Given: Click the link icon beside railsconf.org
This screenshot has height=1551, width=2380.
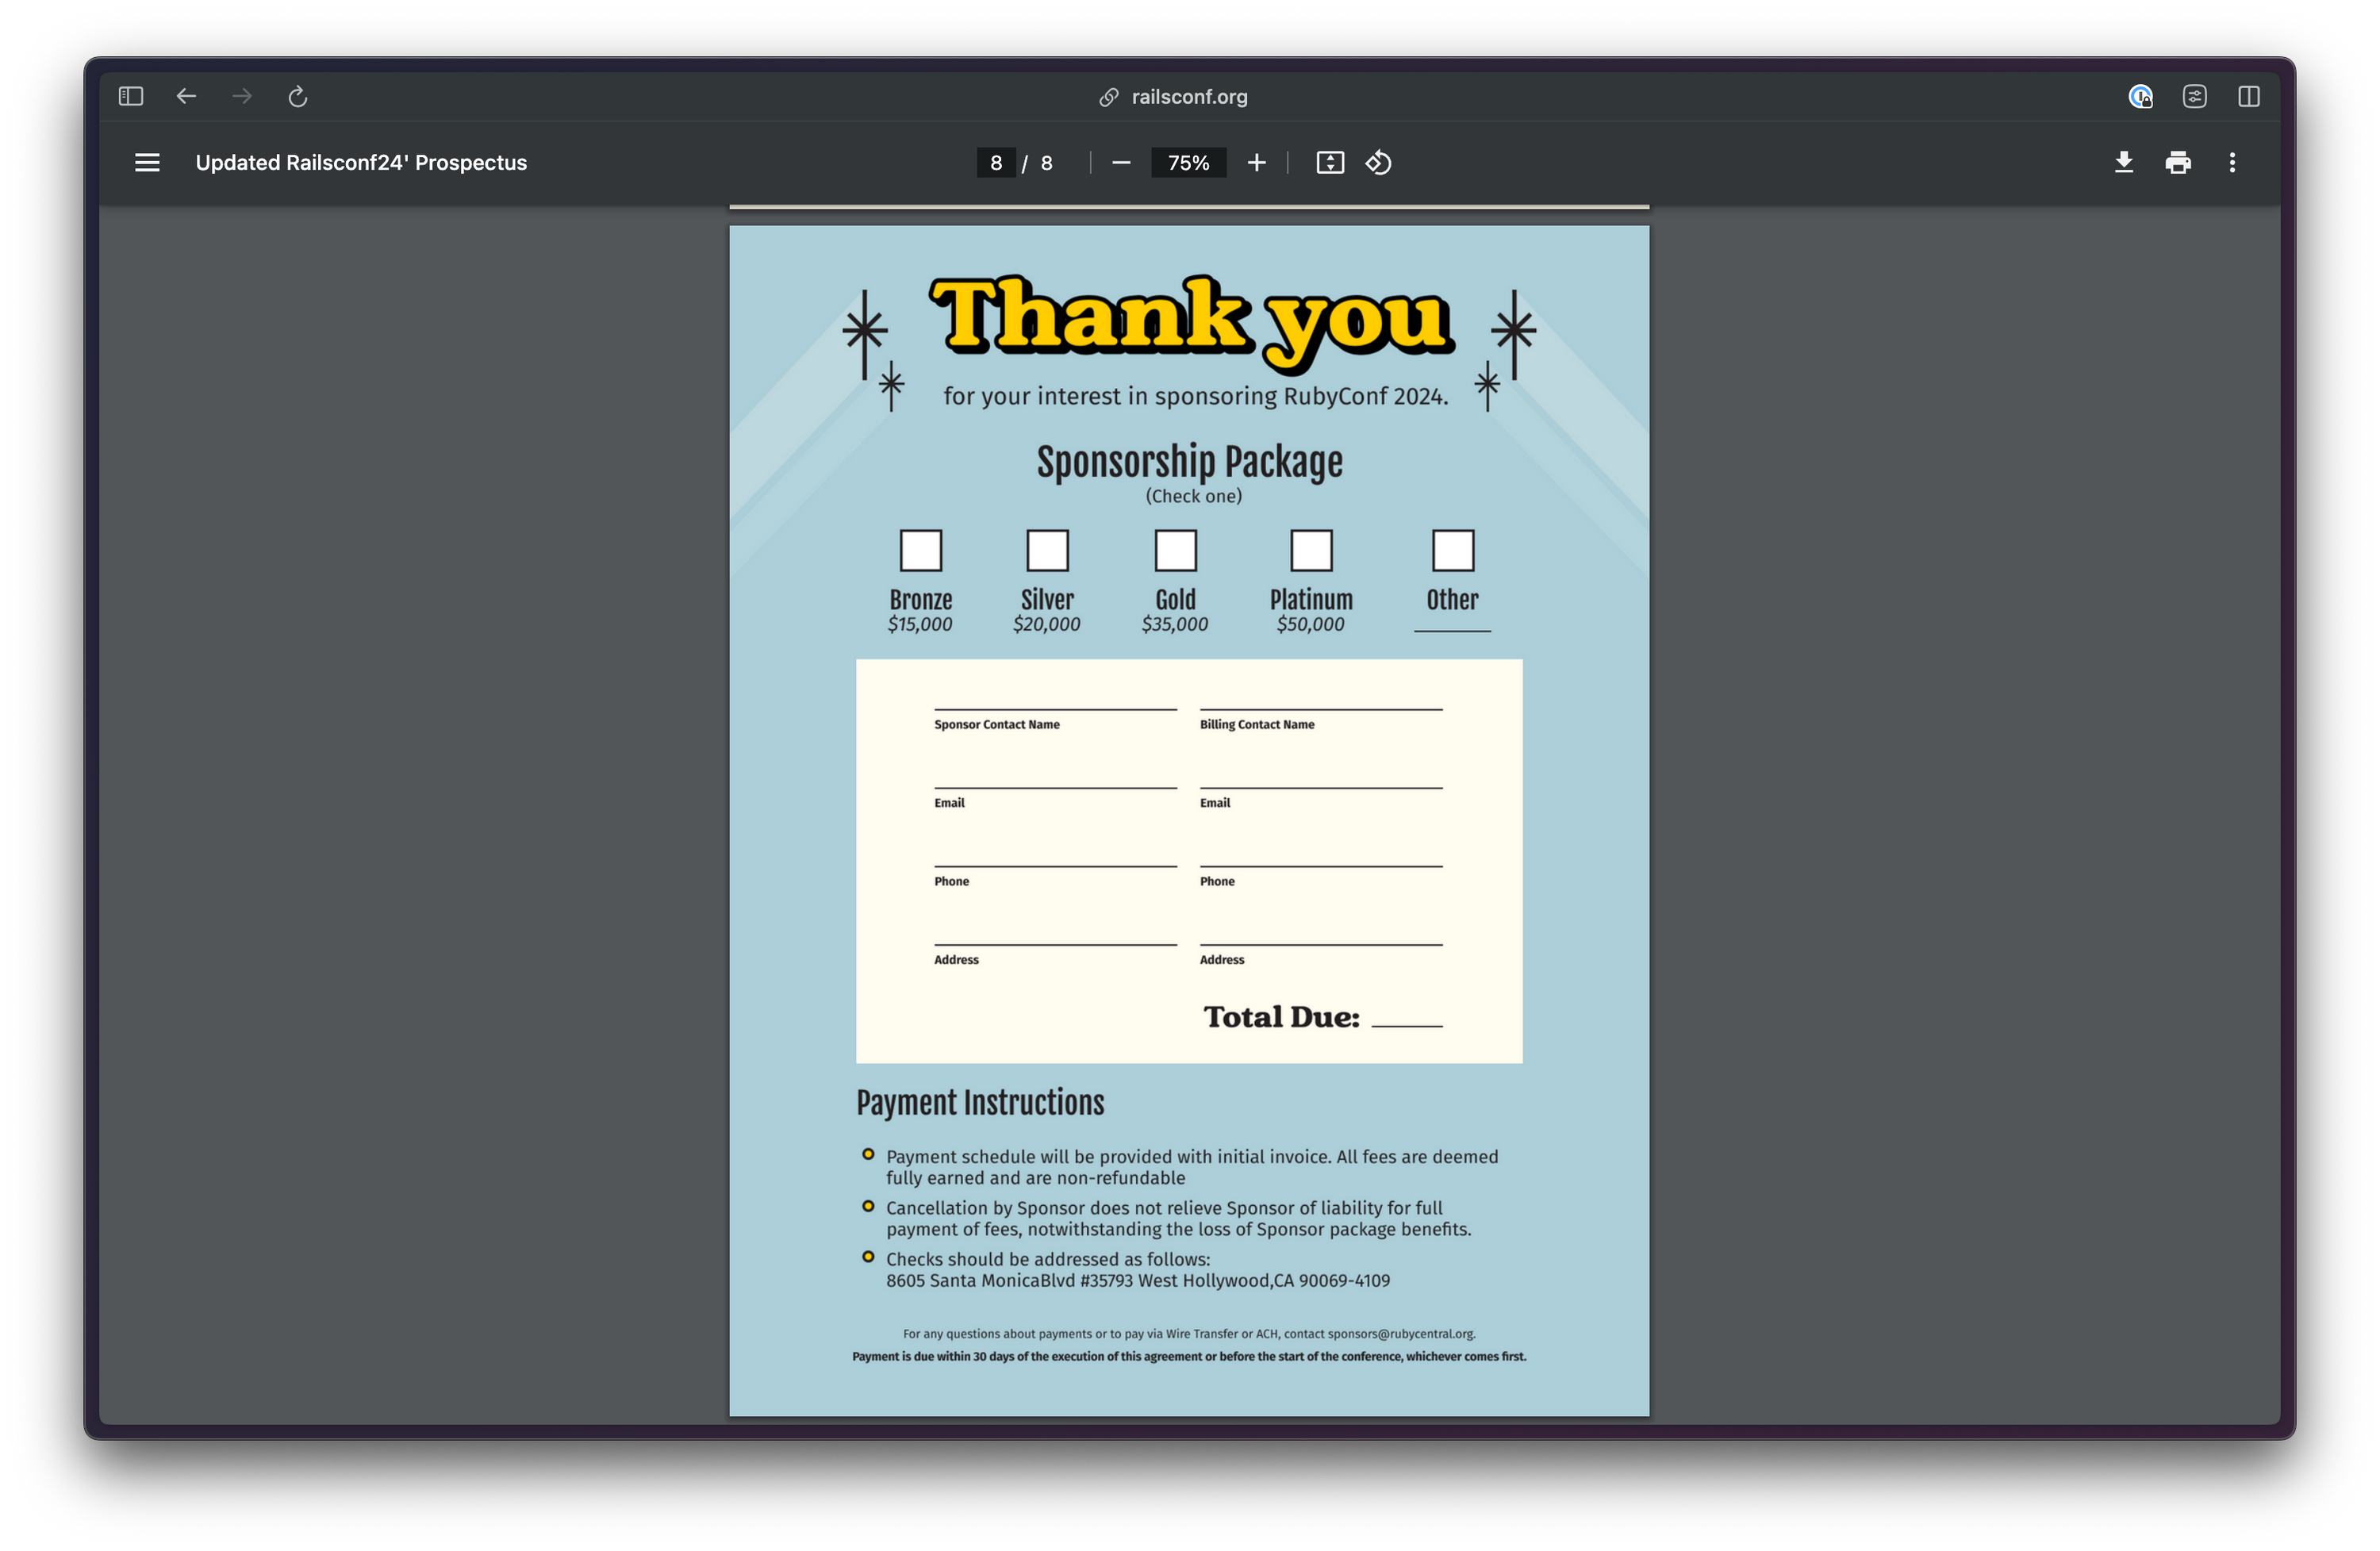Looking at the screenshot, I should 1109,97.
